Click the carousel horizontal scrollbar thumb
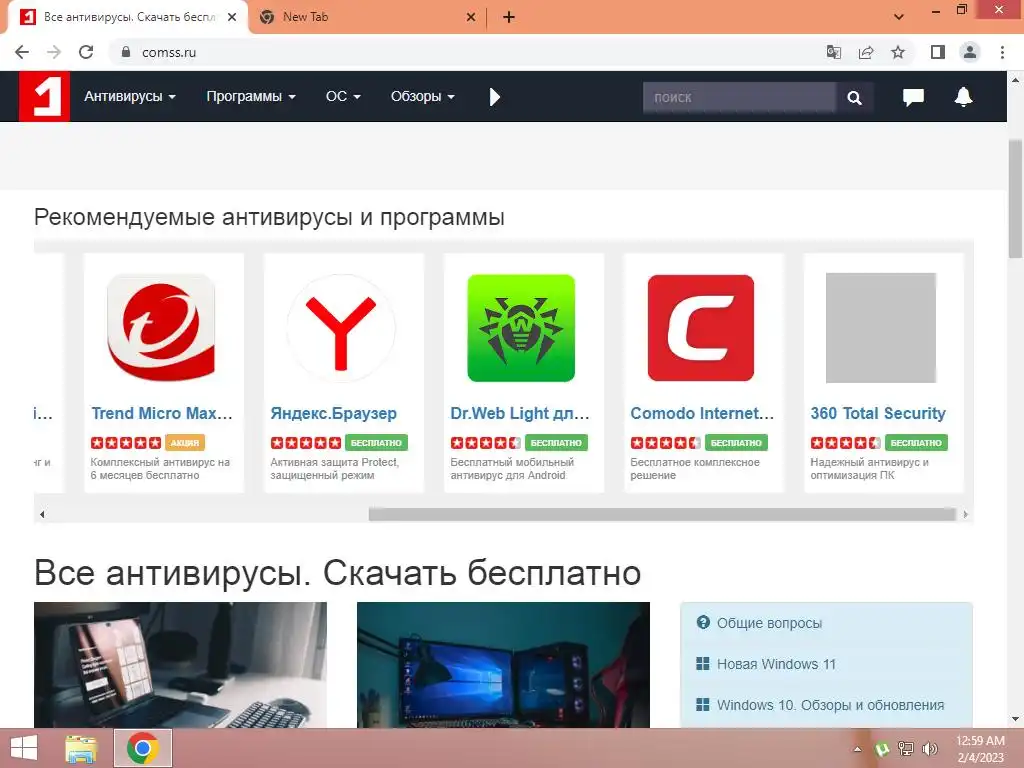 pos(662,515)
